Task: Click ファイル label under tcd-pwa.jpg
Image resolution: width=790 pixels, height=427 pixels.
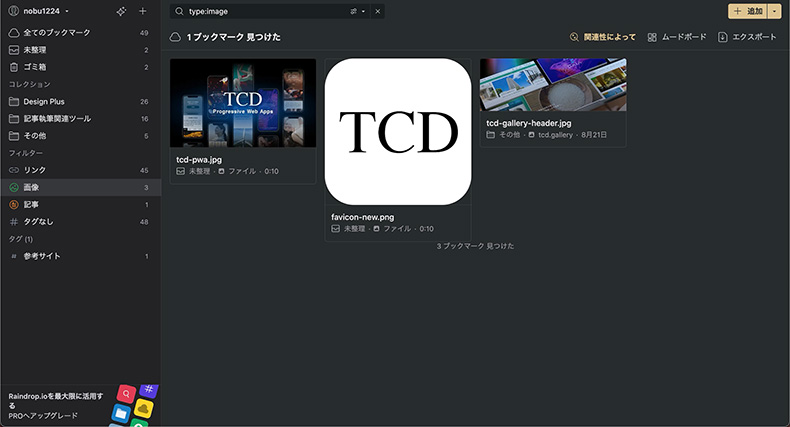Action: click(x=242, y=171)
